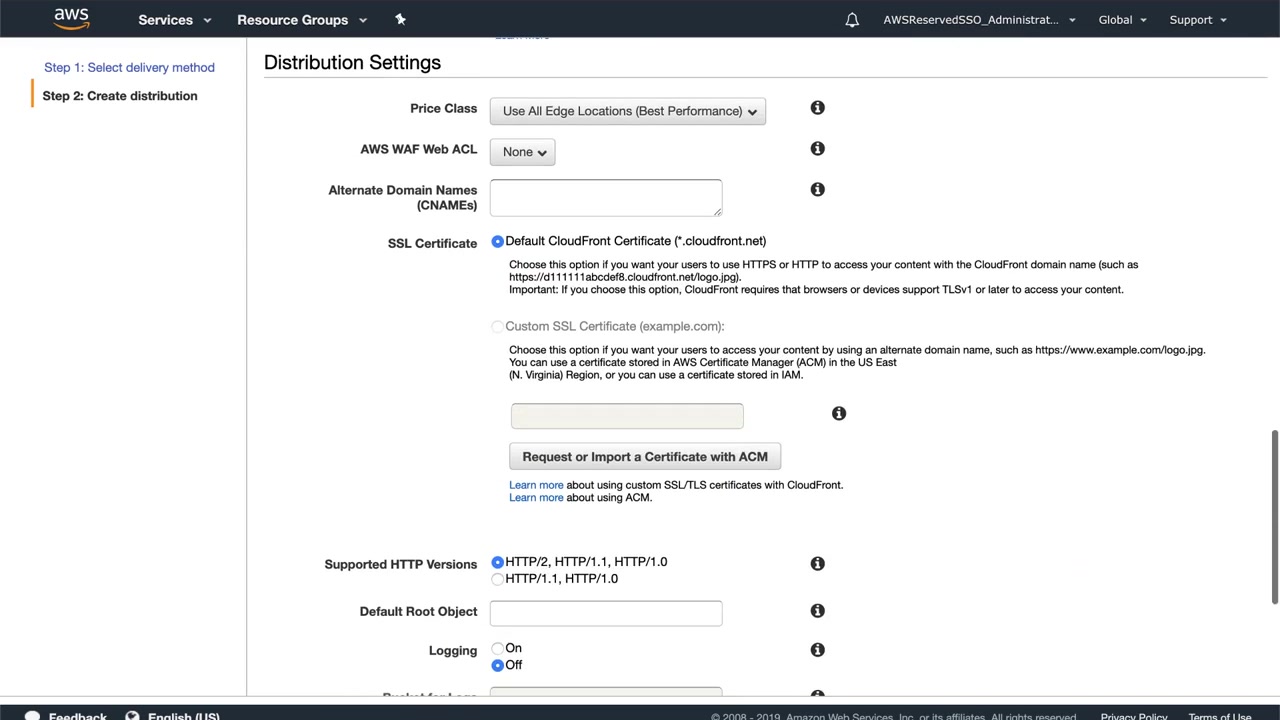
Task: Open the Global region dropdown
Action: pos(1122,20)
